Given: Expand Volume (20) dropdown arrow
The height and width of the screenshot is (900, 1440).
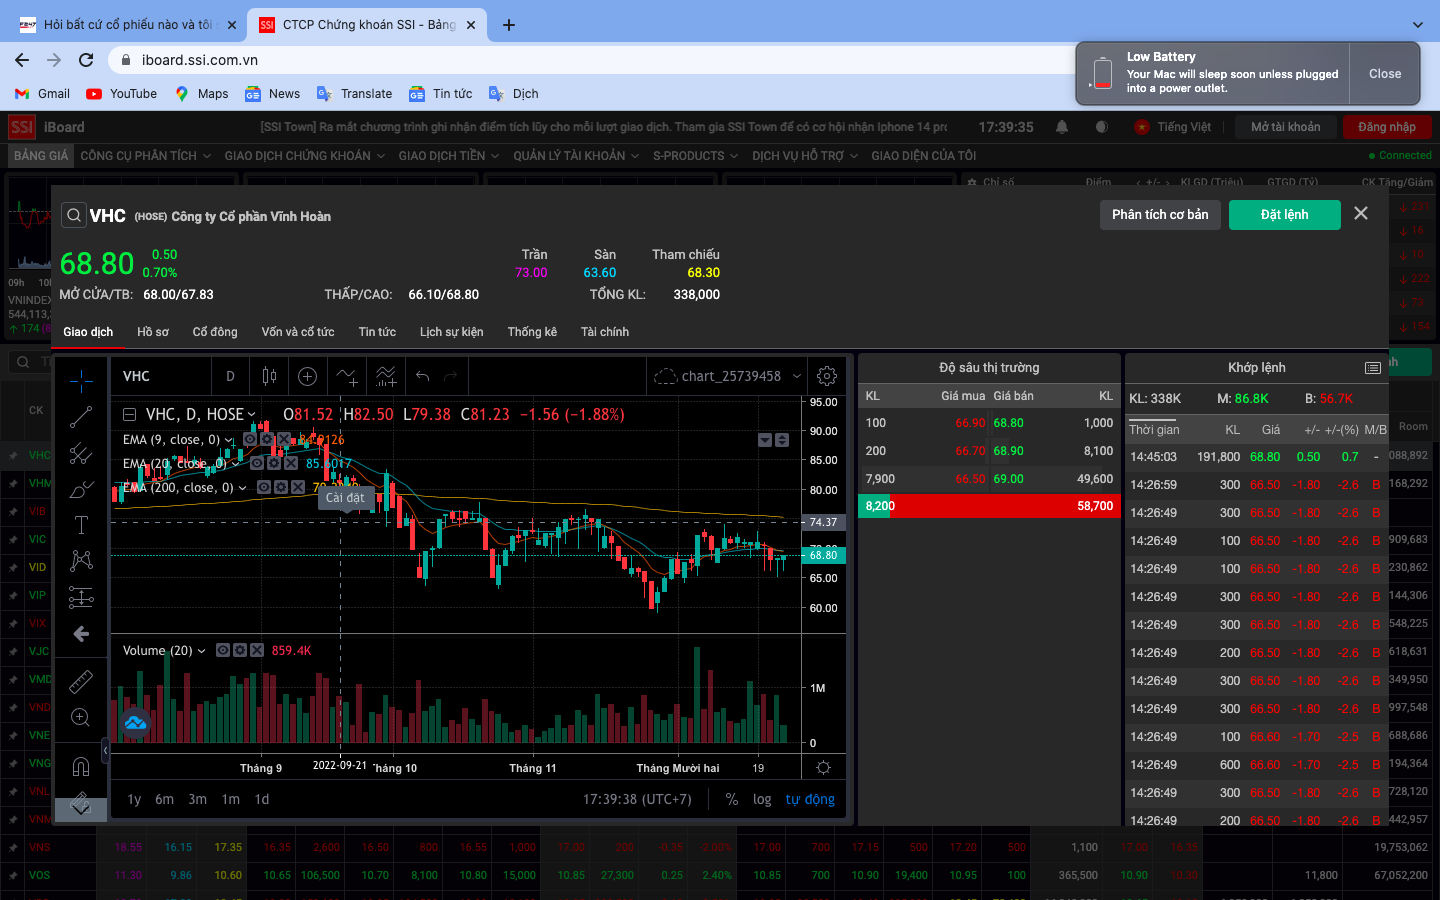Looking at the screenshot, I should pos(201,651).
